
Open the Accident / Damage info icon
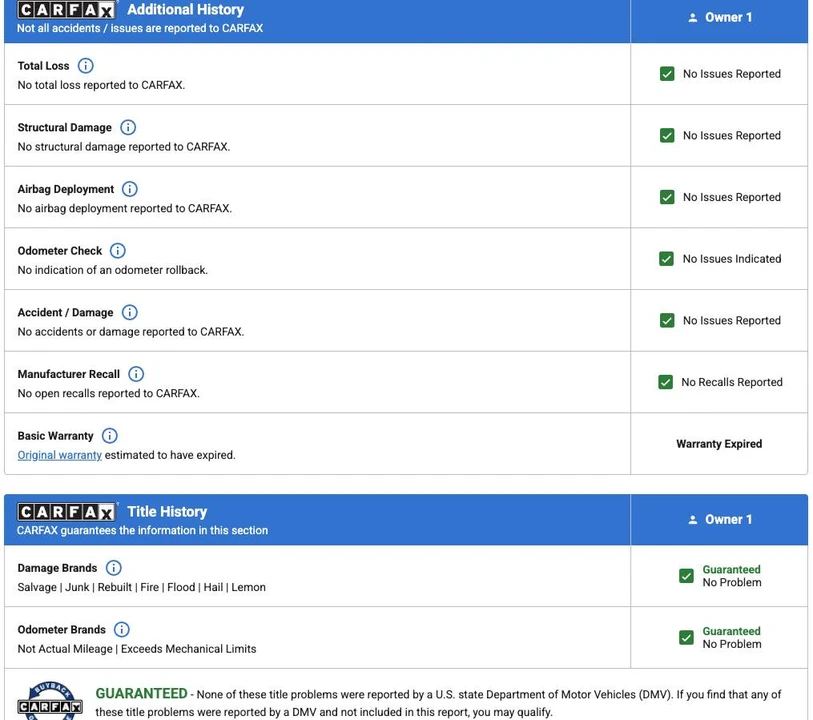(x=130, y=313)
